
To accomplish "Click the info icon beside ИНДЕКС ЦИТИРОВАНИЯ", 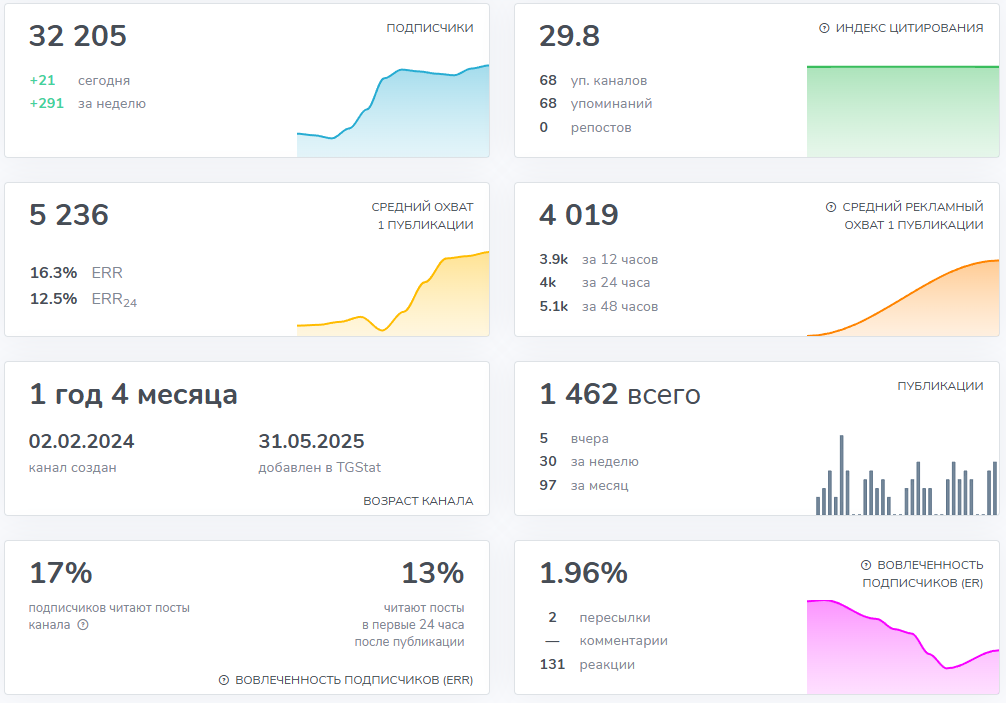I will point(824,28).
